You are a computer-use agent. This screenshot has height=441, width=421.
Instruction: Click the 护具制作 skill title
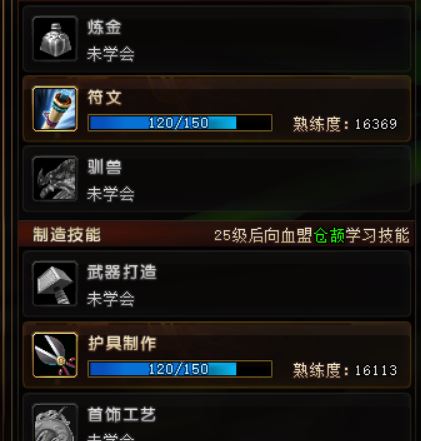click(122, 343)
